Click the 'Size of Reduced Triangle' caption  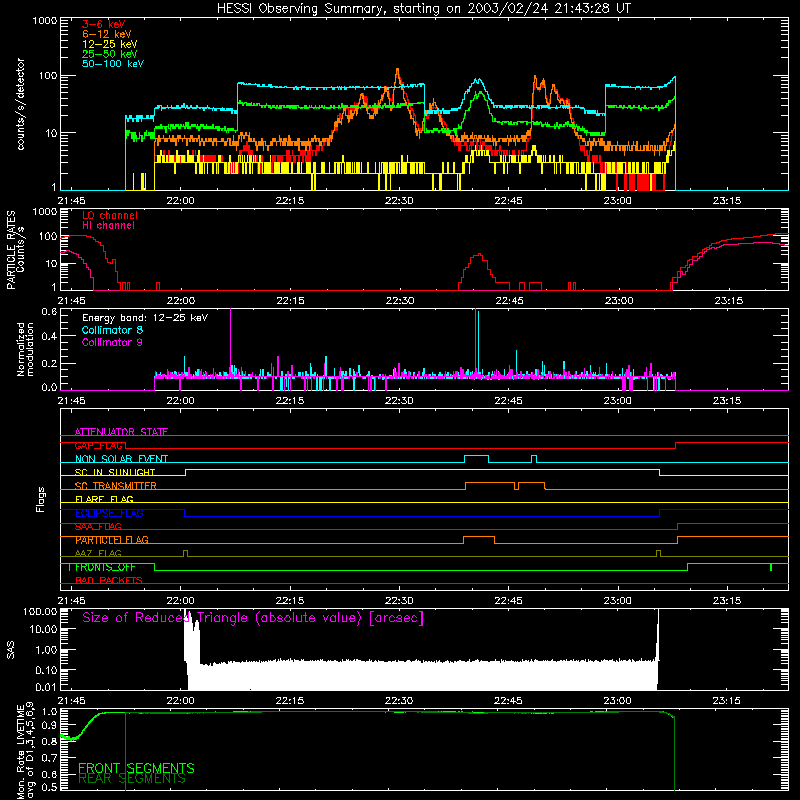pos(253,618)
